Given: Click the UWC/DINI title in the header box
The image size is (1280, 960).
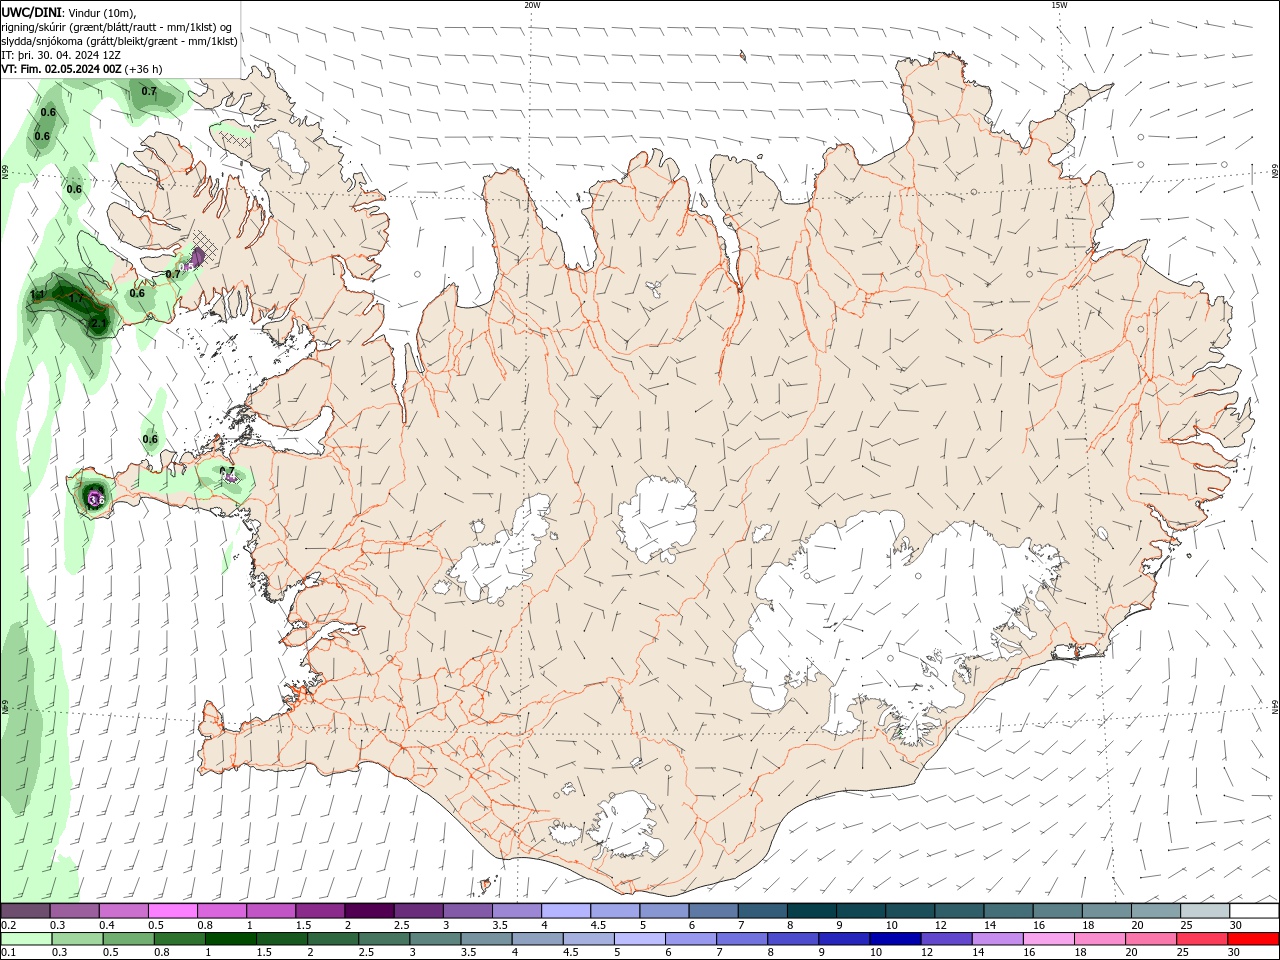Looking at the screenshot, I should point(30,12).
